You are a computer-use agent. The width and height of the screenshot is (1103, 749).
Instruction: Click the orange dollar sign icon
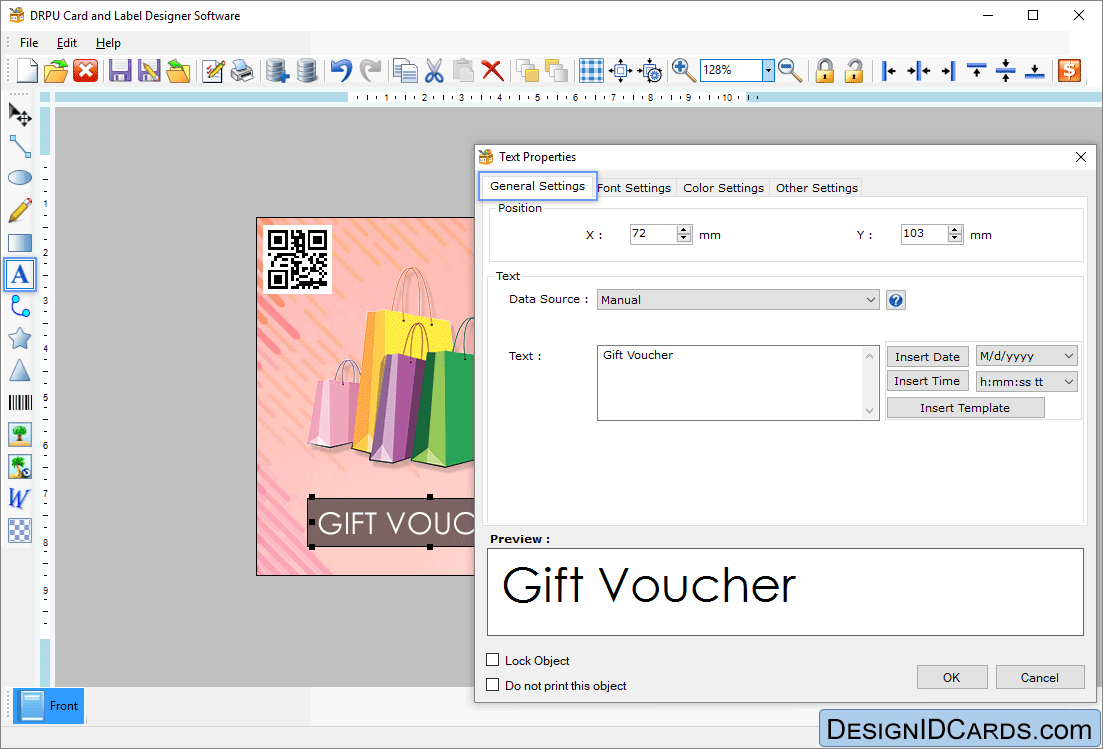pyautogui.click(x=1069, y=70)
